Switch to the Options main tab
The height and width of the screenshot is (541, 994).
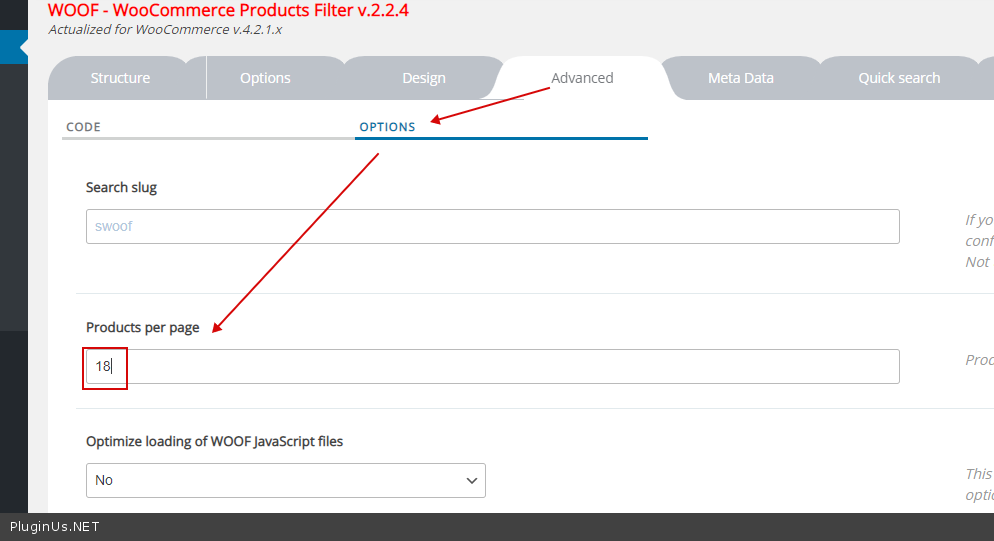[x=265, y=78]
